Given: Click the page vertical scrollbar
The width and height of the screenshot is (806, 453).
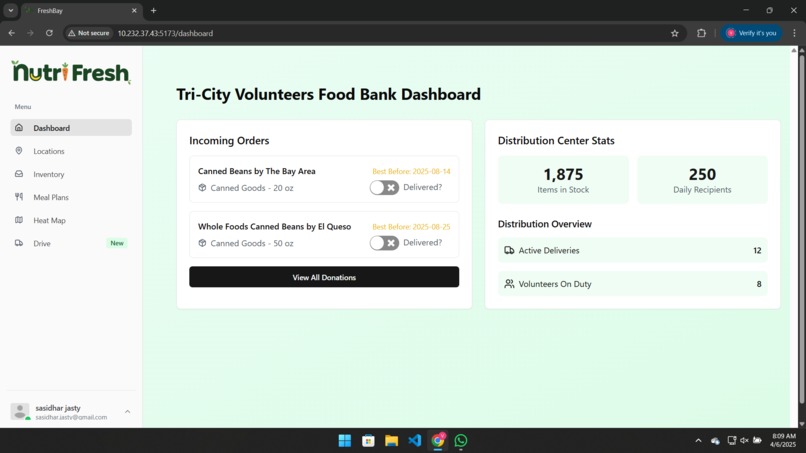Looking at the screenshot, I should (x=802, y=229).
